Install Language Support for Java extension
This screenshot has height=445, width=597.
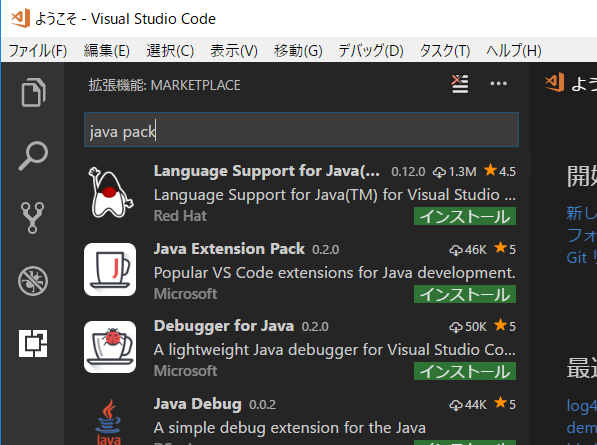(x=465, y=216)
